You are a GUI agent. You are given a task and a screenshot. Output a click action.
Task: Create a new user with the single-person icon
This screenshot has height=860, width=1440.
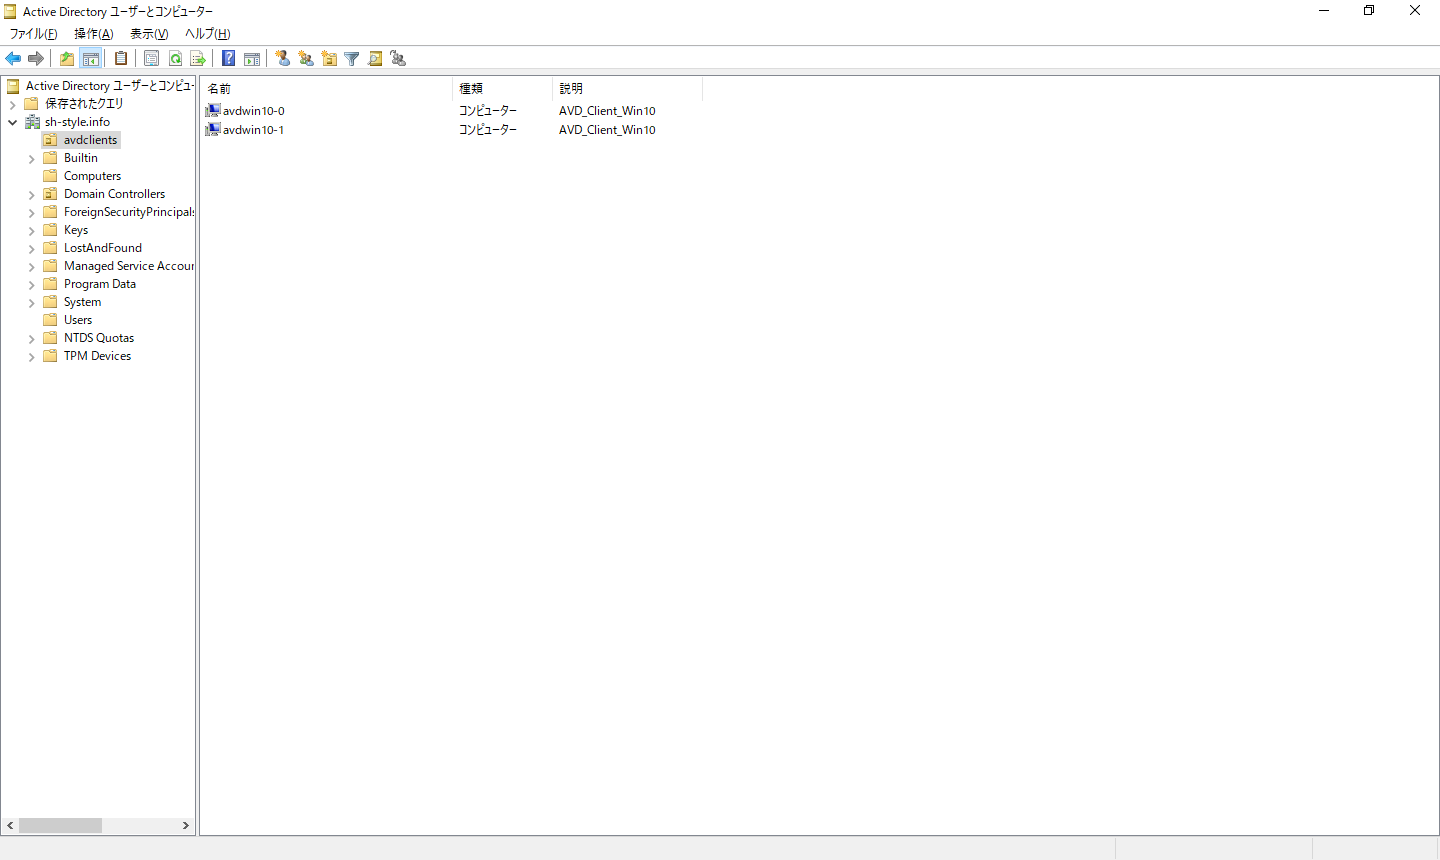tap(283, 59)
